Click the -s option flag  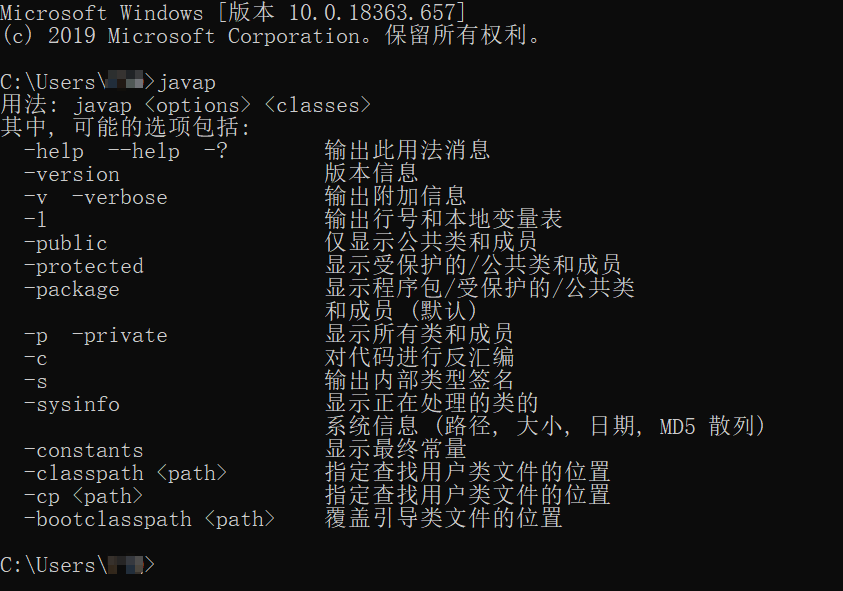point(35,381)
